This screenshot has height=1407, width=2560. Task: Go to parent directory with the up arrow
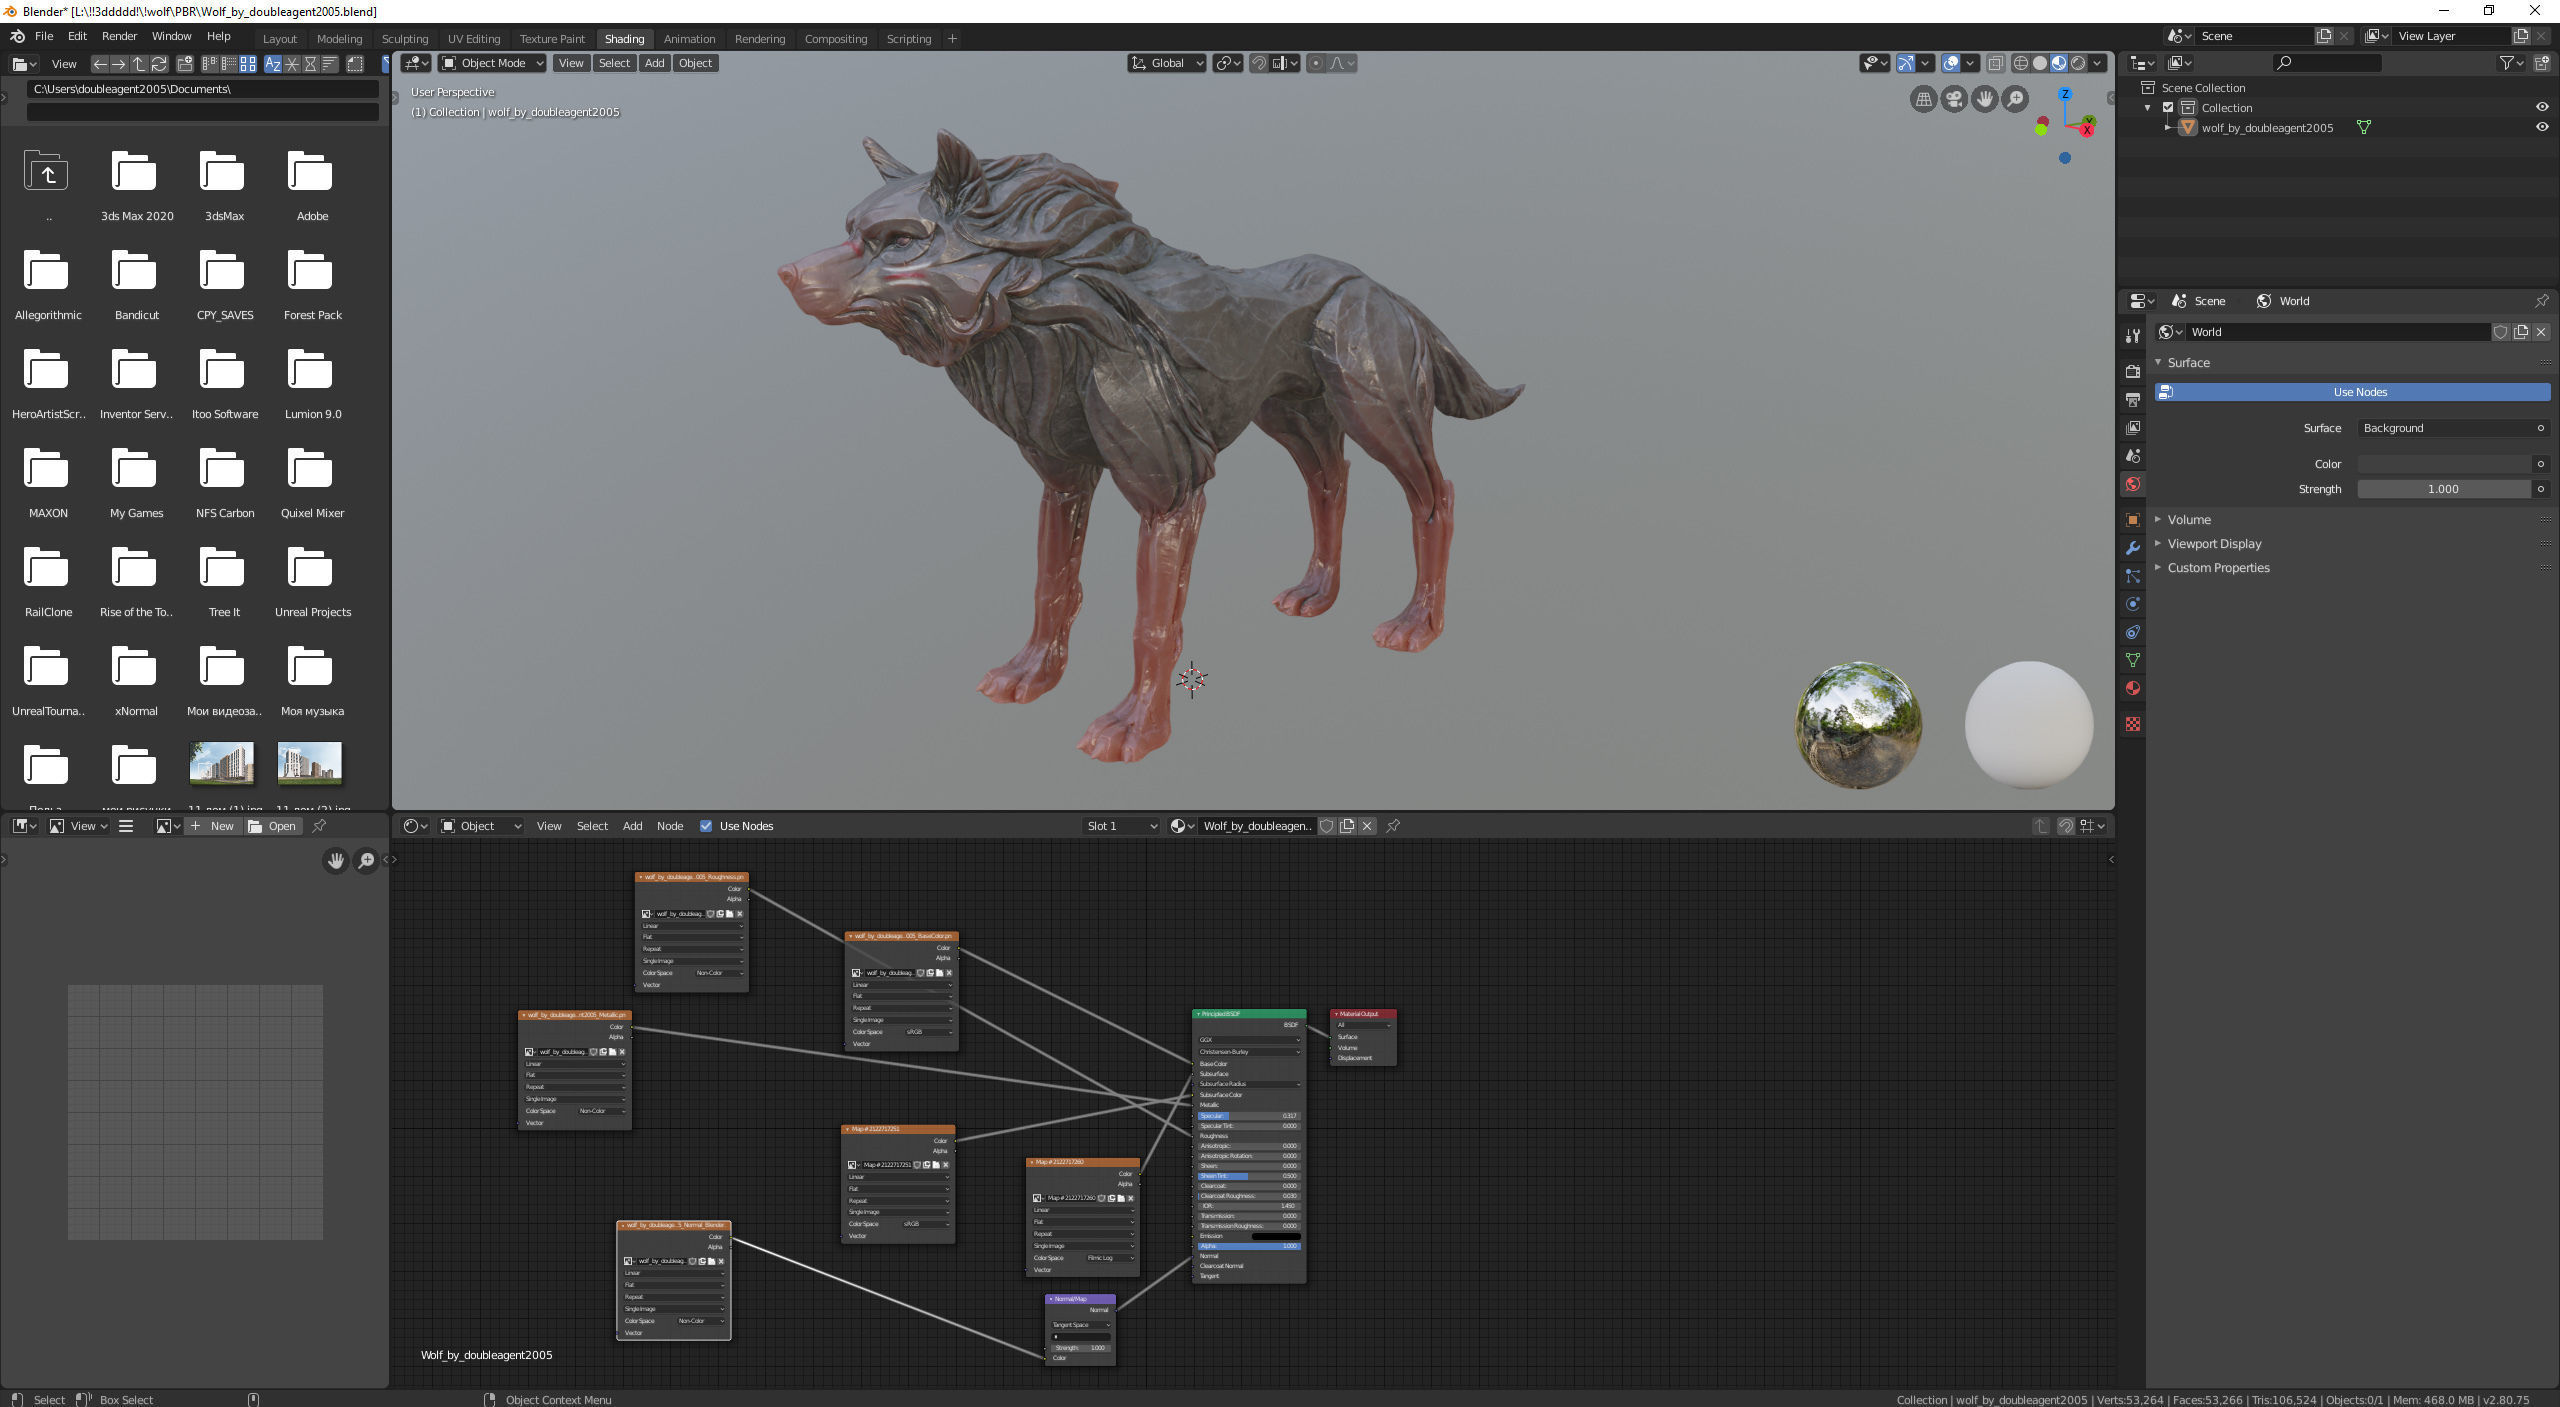pyautogui.click(x=139, y=64)
